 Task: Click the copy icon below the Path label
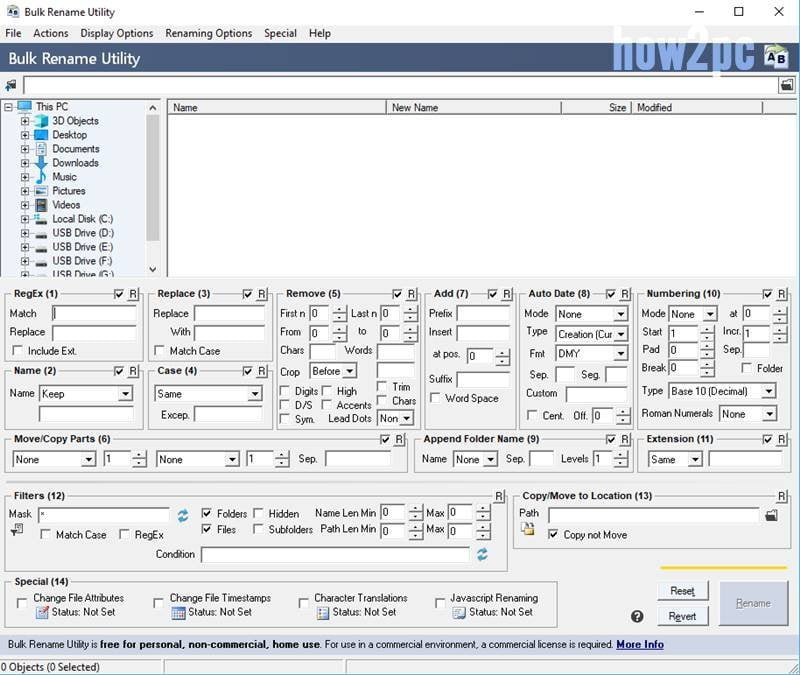(x=528, y=529)
